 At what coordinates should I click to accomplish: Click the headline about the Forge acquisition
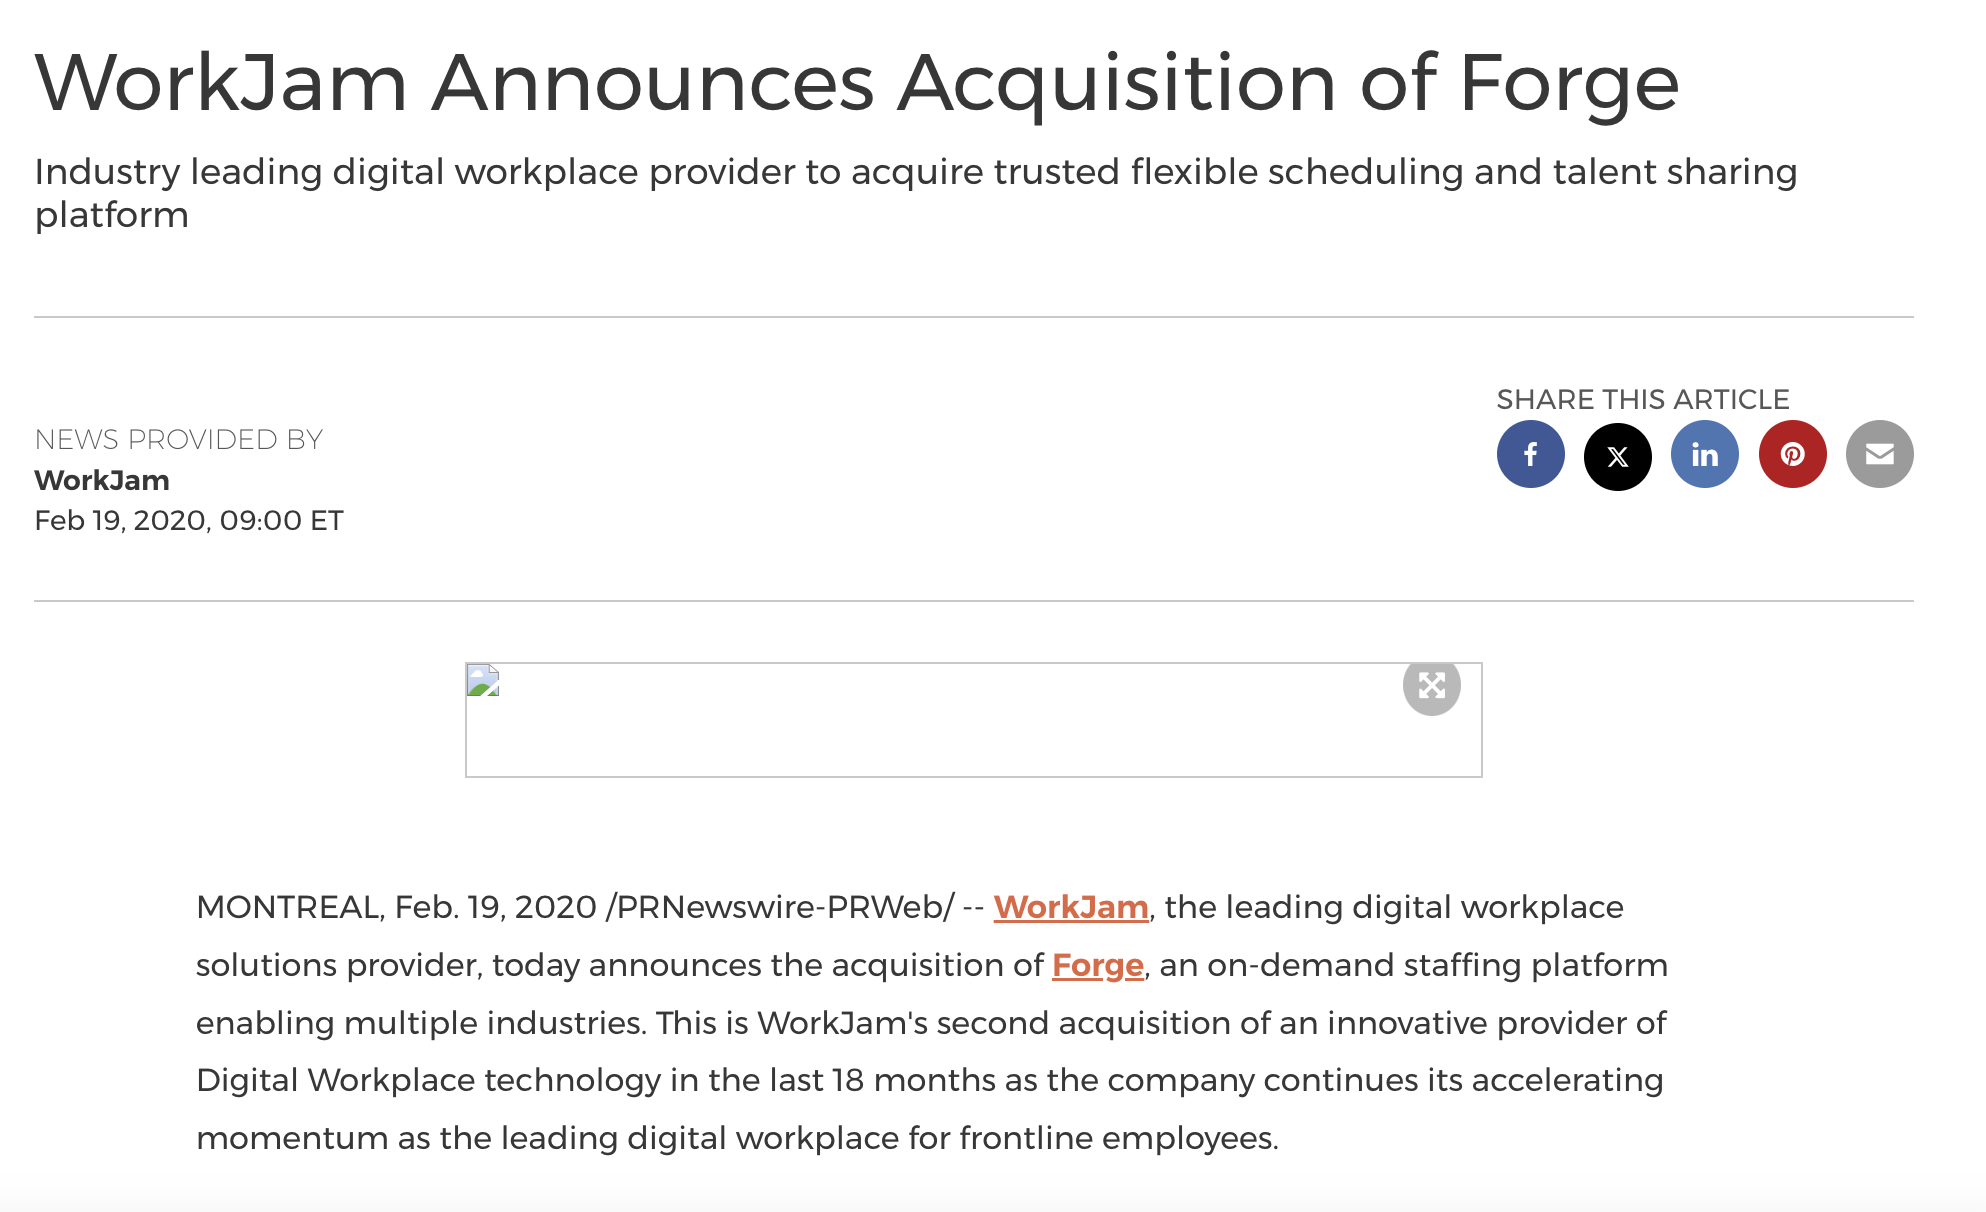click(x=856, y=83)
